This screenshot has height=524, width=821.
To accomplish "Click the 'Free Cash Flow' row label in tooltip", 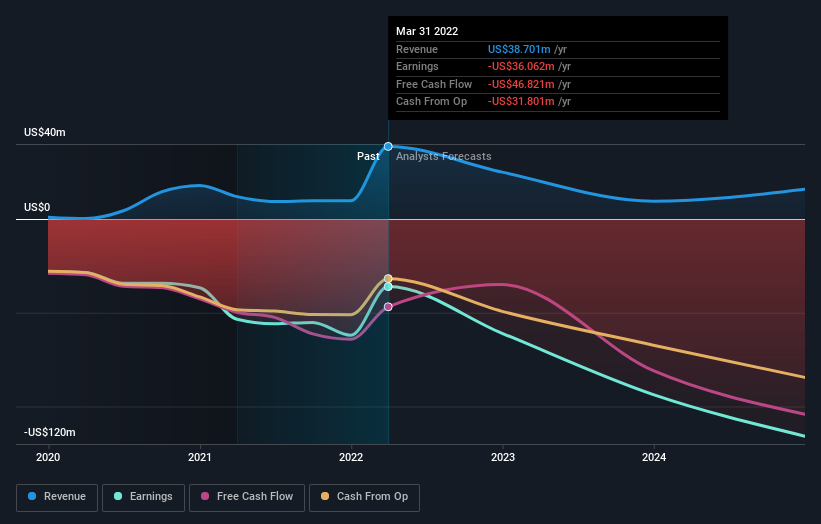I will pyautogui.click(x=434, y=84).
